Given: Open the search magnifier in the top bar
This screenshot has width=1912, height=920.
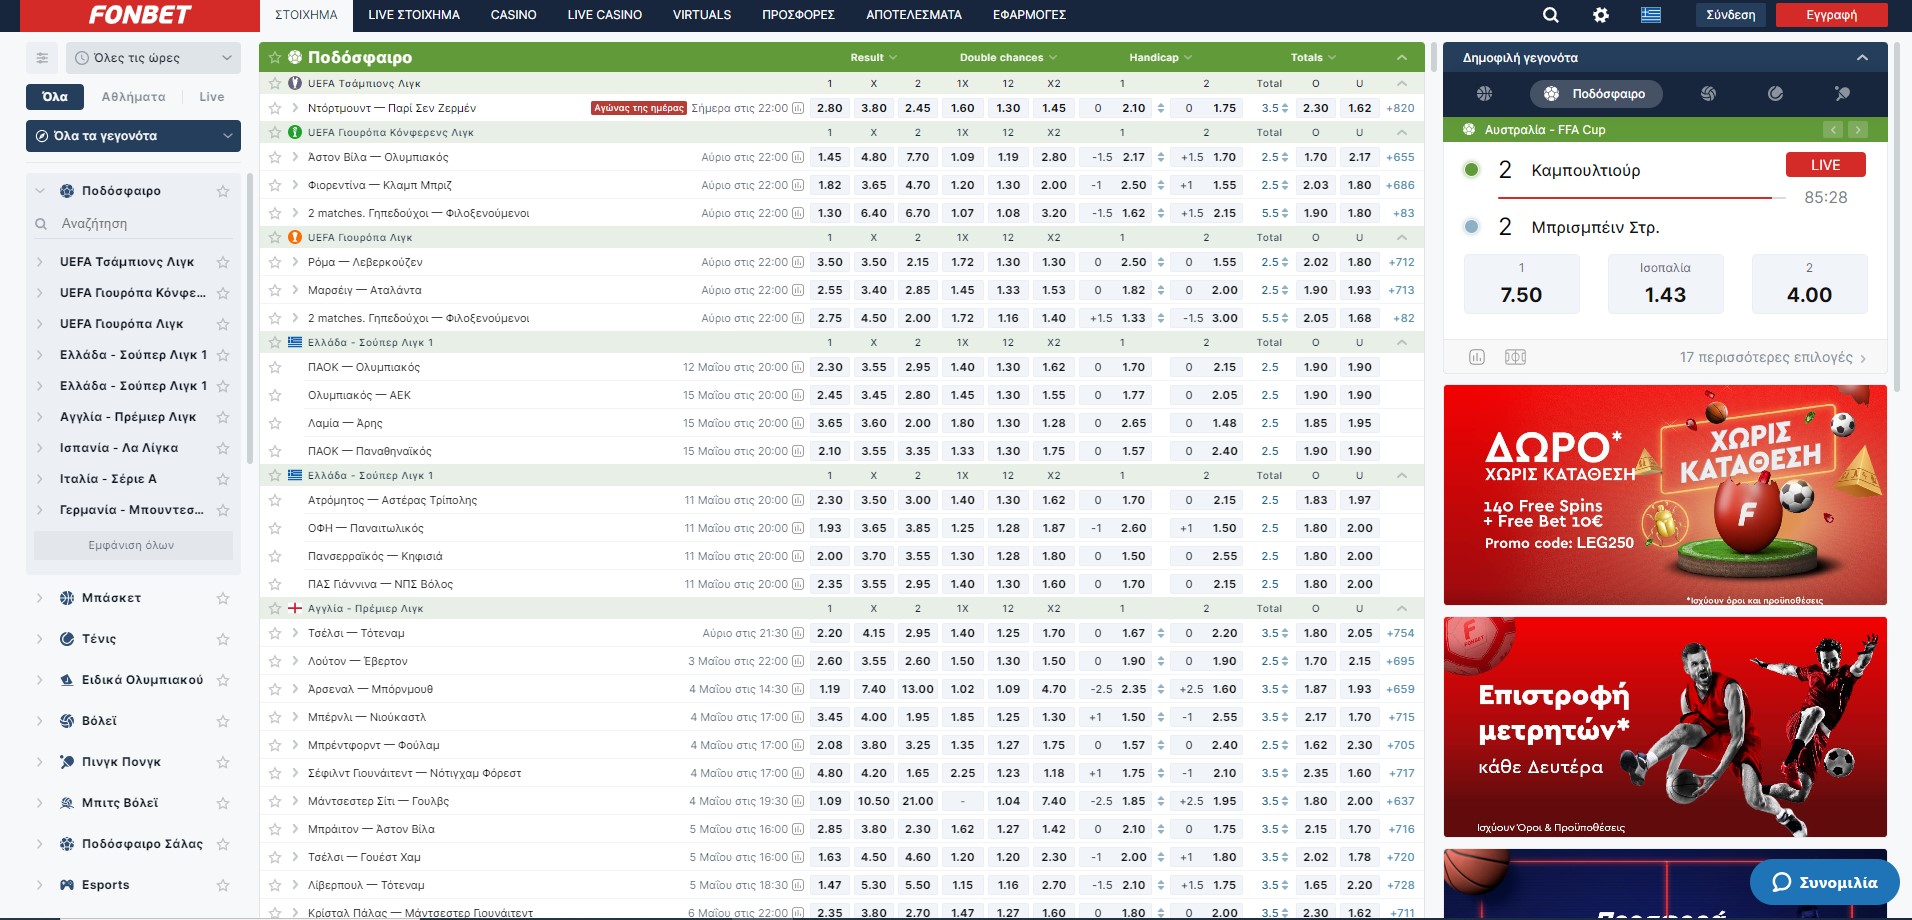Looking at the screenshot, I should click(x=1550, y=15).
